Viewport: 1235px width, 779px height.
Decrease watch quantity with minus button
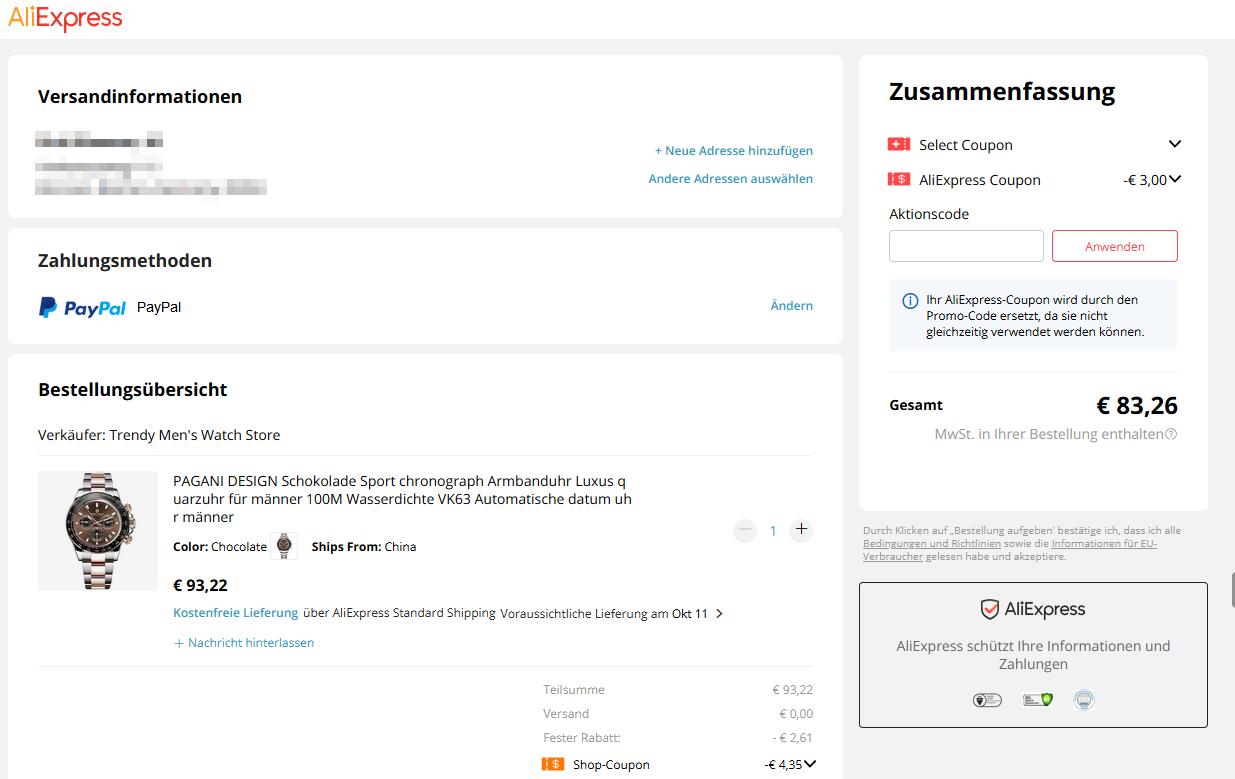click(x=745, y=530)
